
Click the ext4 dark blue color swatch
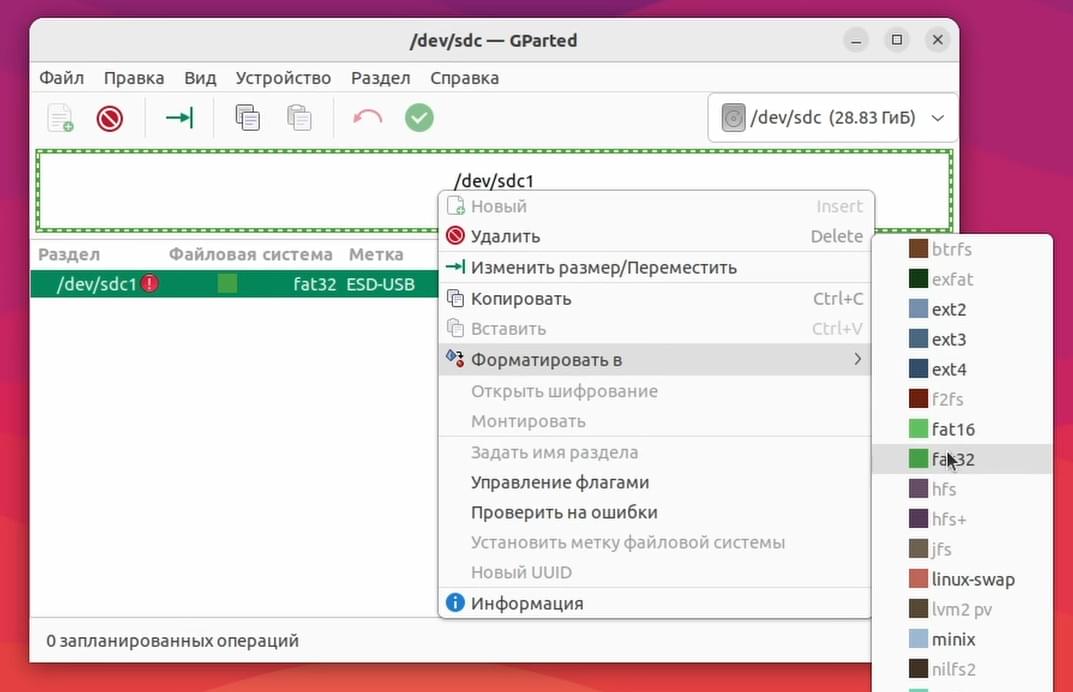point(918,369)
